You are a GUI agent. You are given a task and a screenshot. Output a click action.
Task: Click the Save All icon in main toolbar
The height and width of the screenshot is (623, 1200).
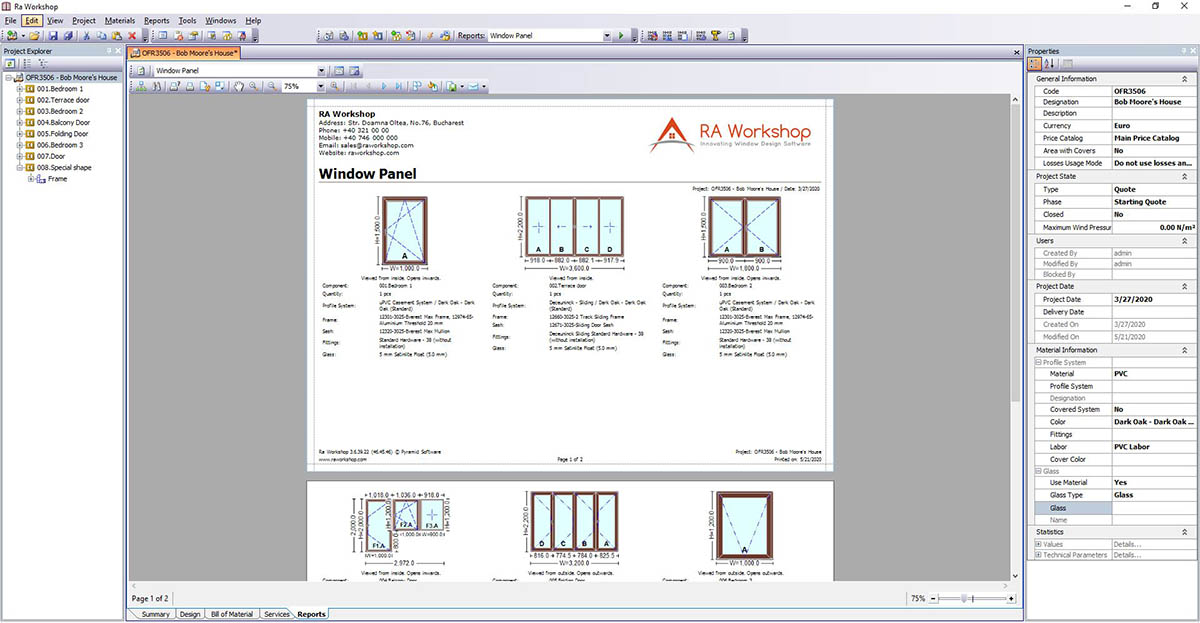pos(68,36)
